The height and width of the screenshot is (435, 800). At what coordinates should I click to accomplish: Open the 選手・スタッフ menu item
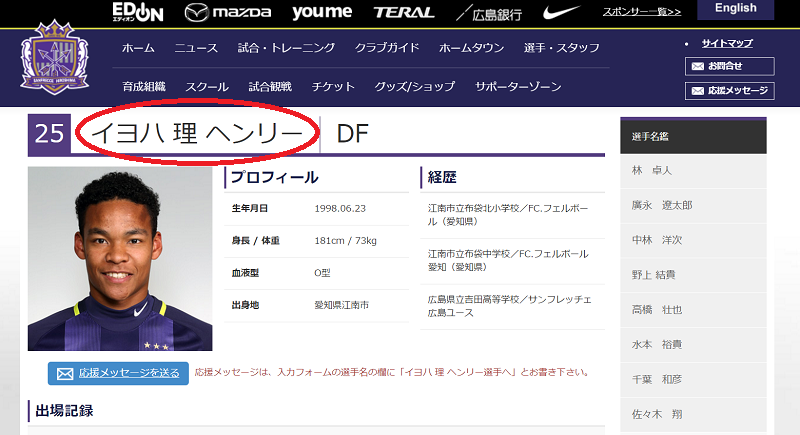tap(562, 48)
